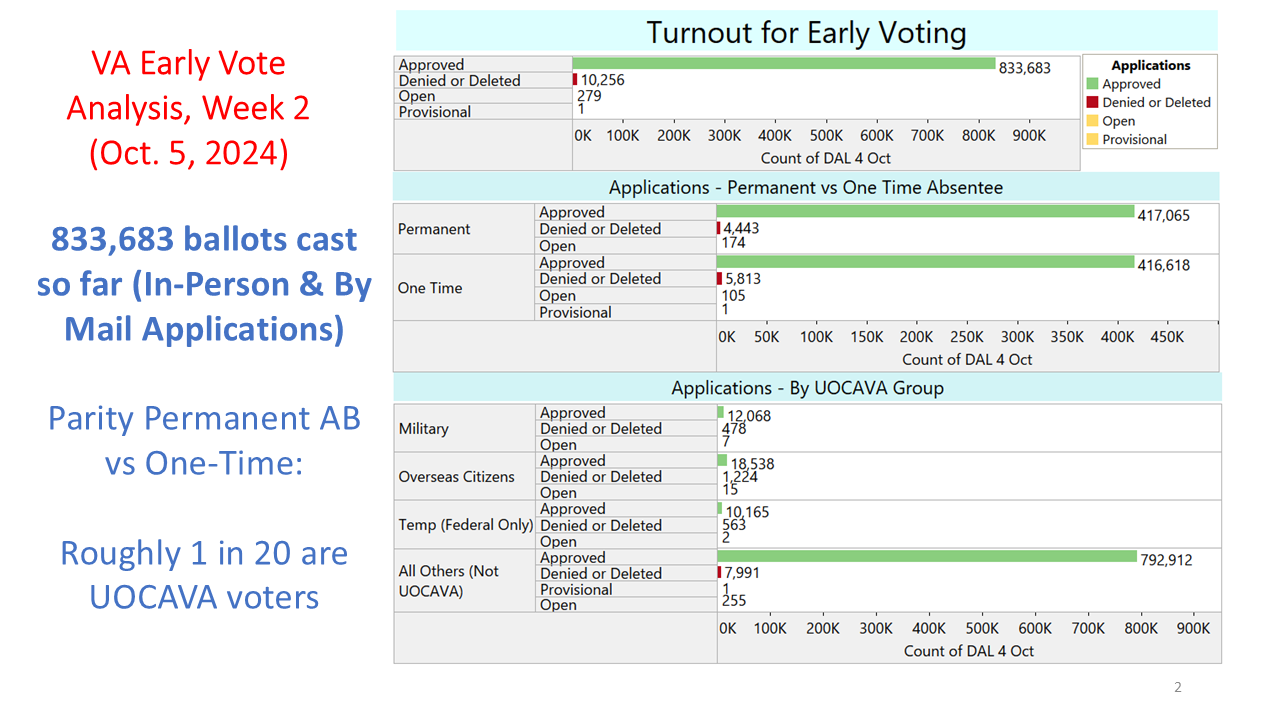This screenshot has height=720, width=1280.
Task: Select the Military Approved bar labeled 12,068
Action: point(721,412)
